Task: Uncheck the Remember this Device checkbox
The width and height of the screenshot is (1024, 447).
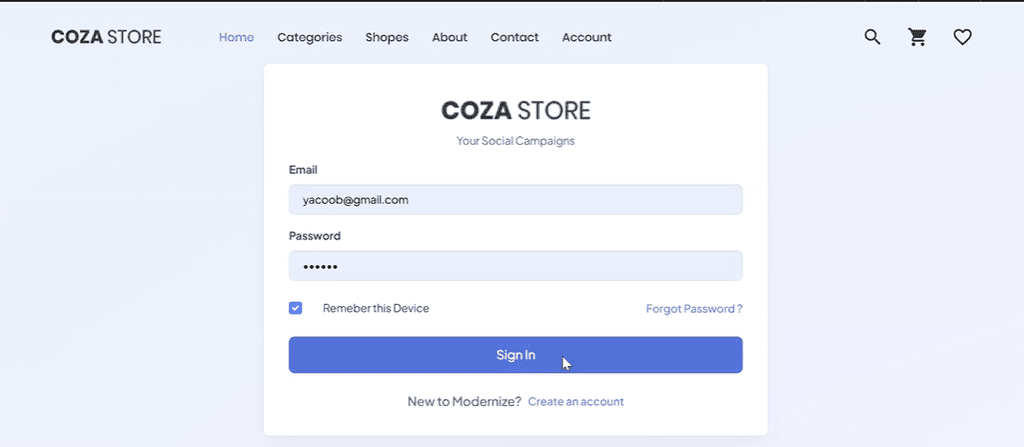Action: pos(296,308)
